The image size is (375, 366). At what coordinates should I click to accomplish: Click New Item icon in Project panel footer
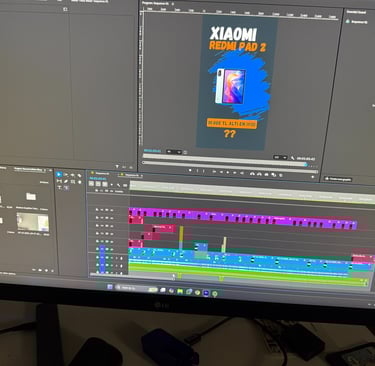pos(46,271)
